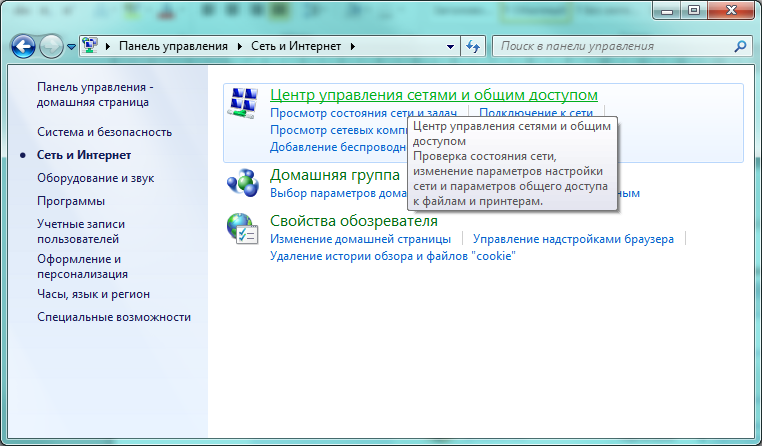This screenshot has height=446, width=762.
Task: Click Выбор параметров домашней группы link
Action: coord(339,193)
